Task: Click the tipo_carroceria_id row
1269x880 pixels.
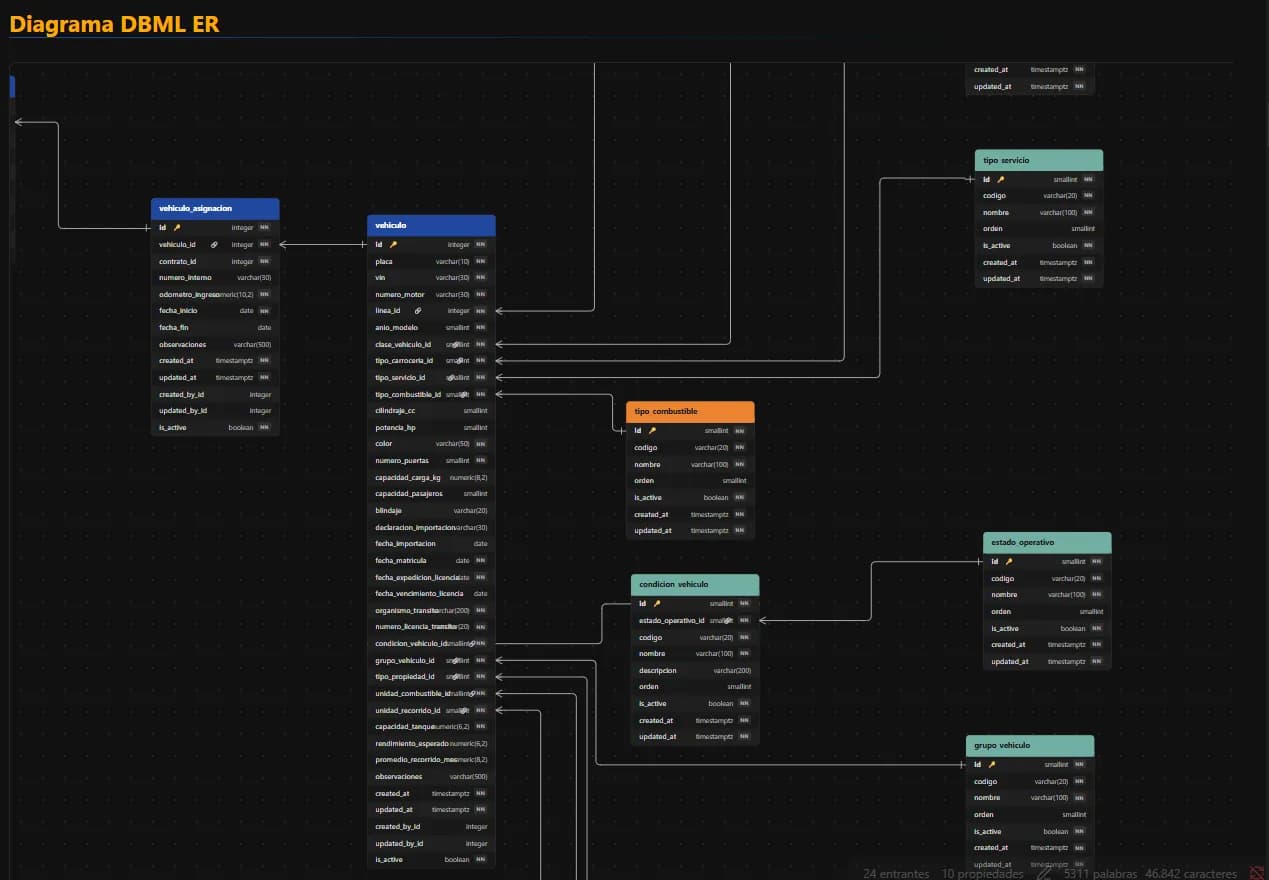Action: [431, 361]
